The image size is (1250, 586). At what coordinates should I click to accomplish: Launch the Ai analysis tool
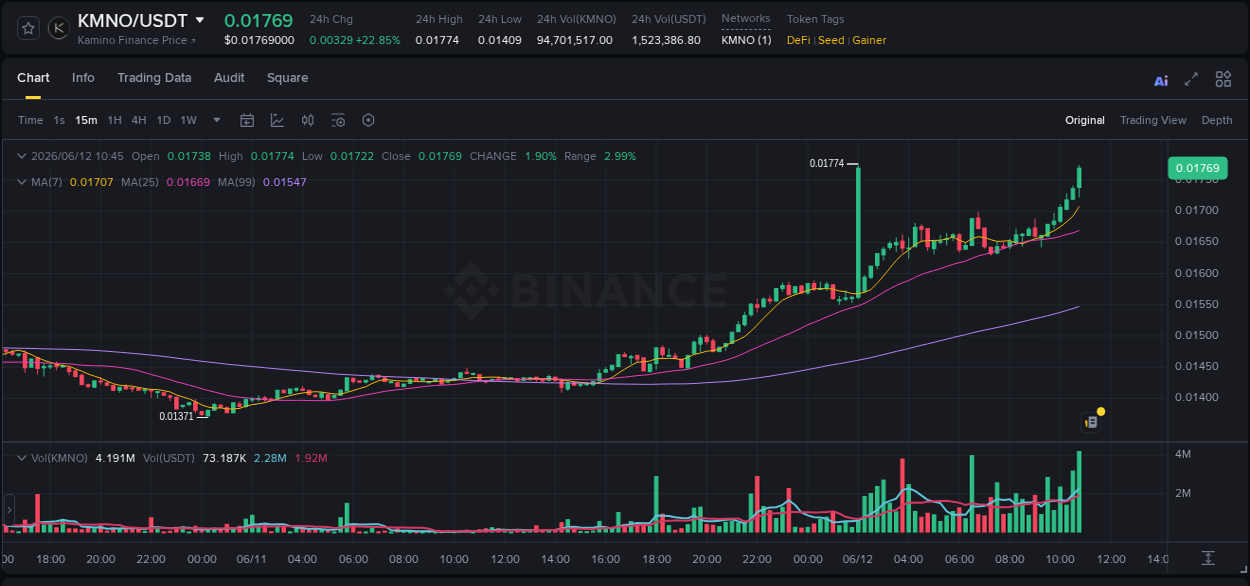[x=1161, y=80]
